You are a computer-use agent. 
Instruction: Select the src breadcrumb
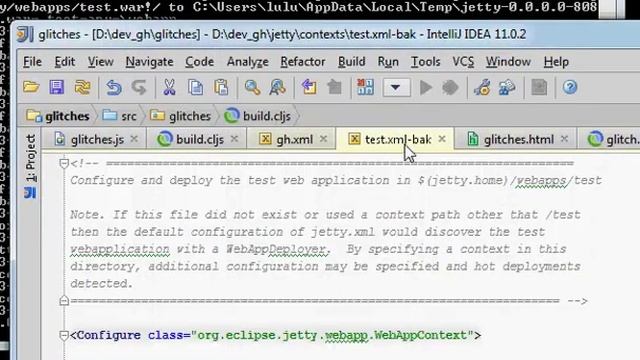point(119,116)
